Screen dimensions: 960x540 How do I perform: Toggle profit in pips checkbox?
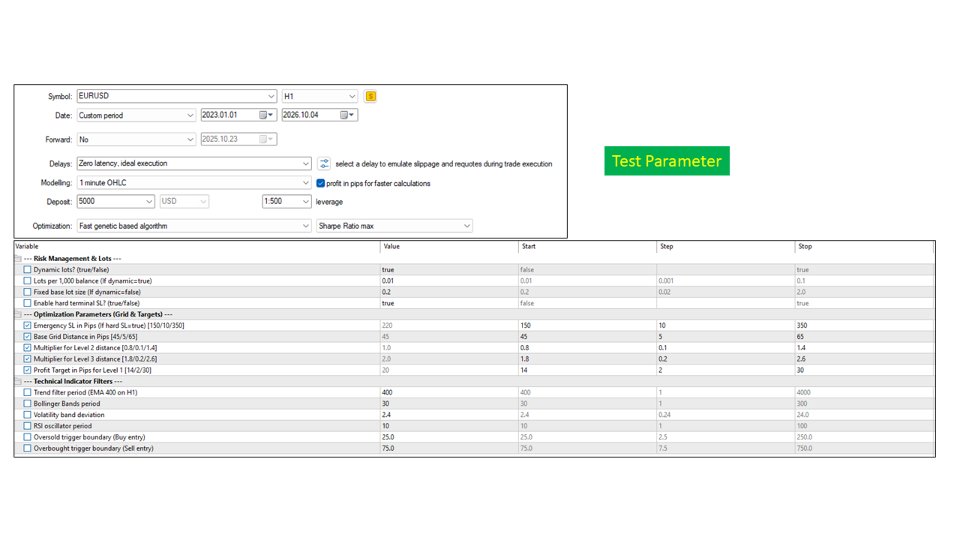pos(320,183)
